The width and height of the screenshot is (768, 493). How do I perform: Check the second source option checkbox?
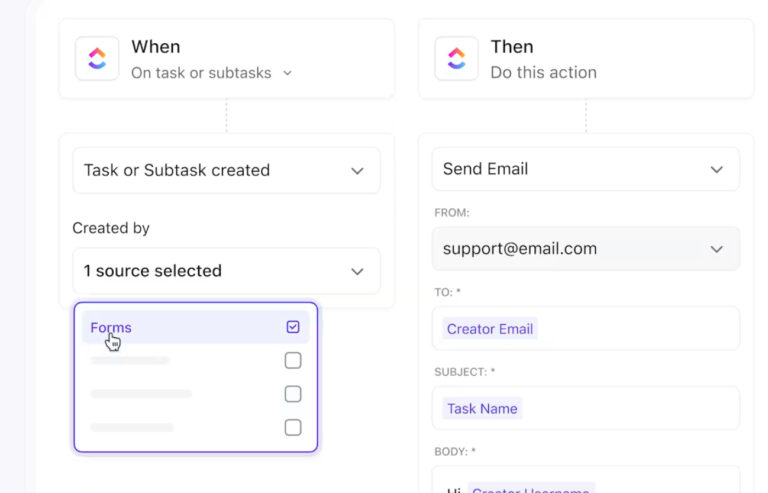point(293,360)
